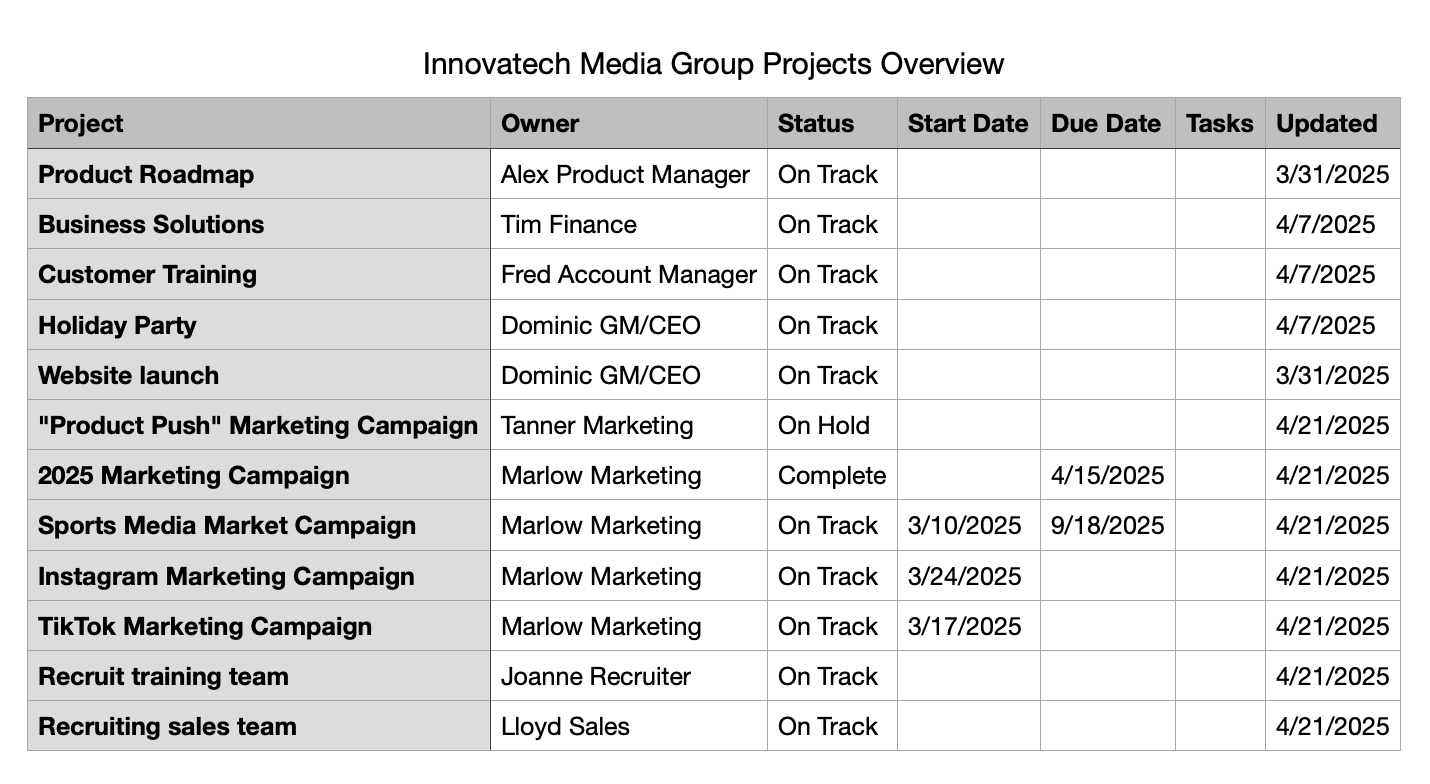Click the "TikTok Marketing Campaign" project cell
Image resolution: width=1430 pixels, height=784 pixels.
click(205, 626)
